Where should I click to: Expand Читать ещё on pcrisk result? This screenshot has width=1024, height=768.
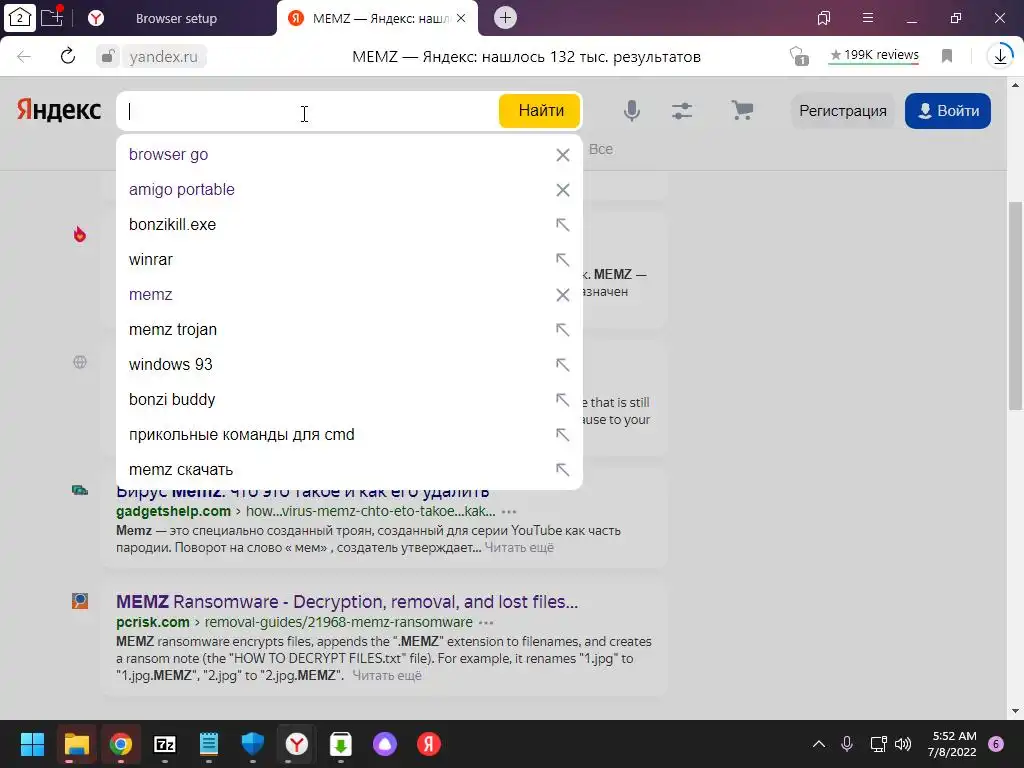click(387, 676)
